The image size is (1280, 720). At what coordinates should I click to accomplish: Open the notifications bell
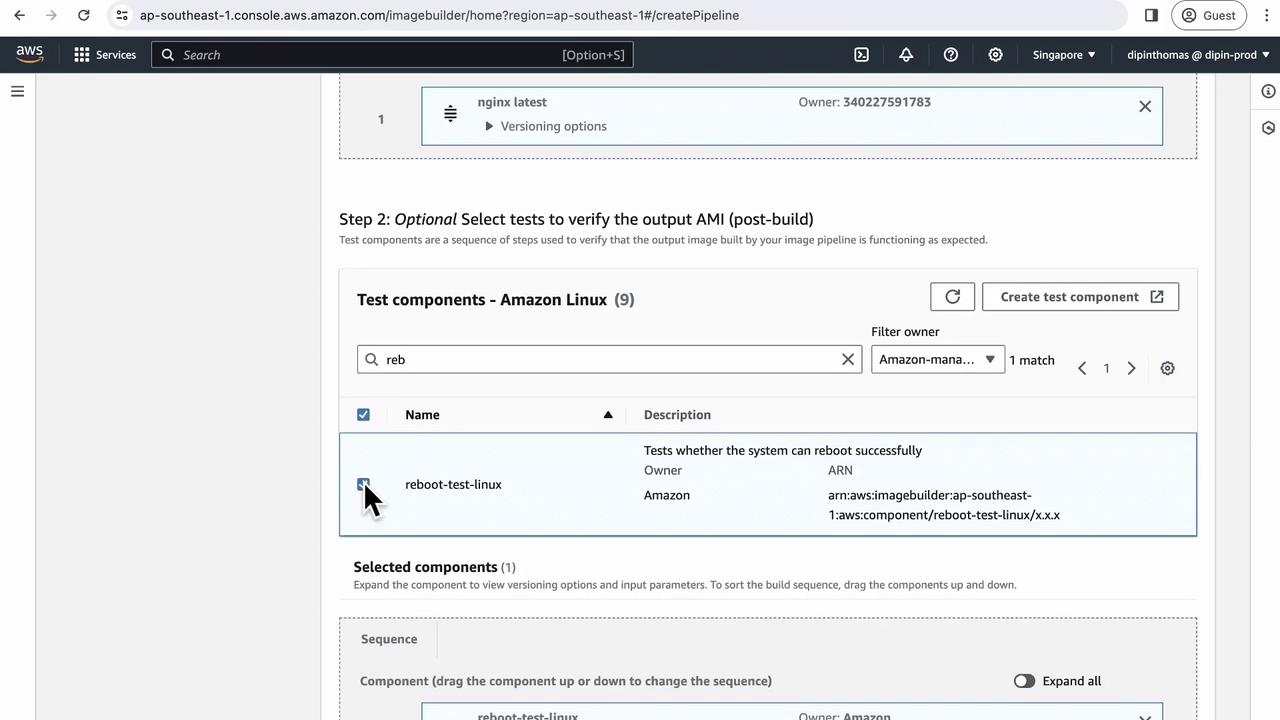(906, 55)
